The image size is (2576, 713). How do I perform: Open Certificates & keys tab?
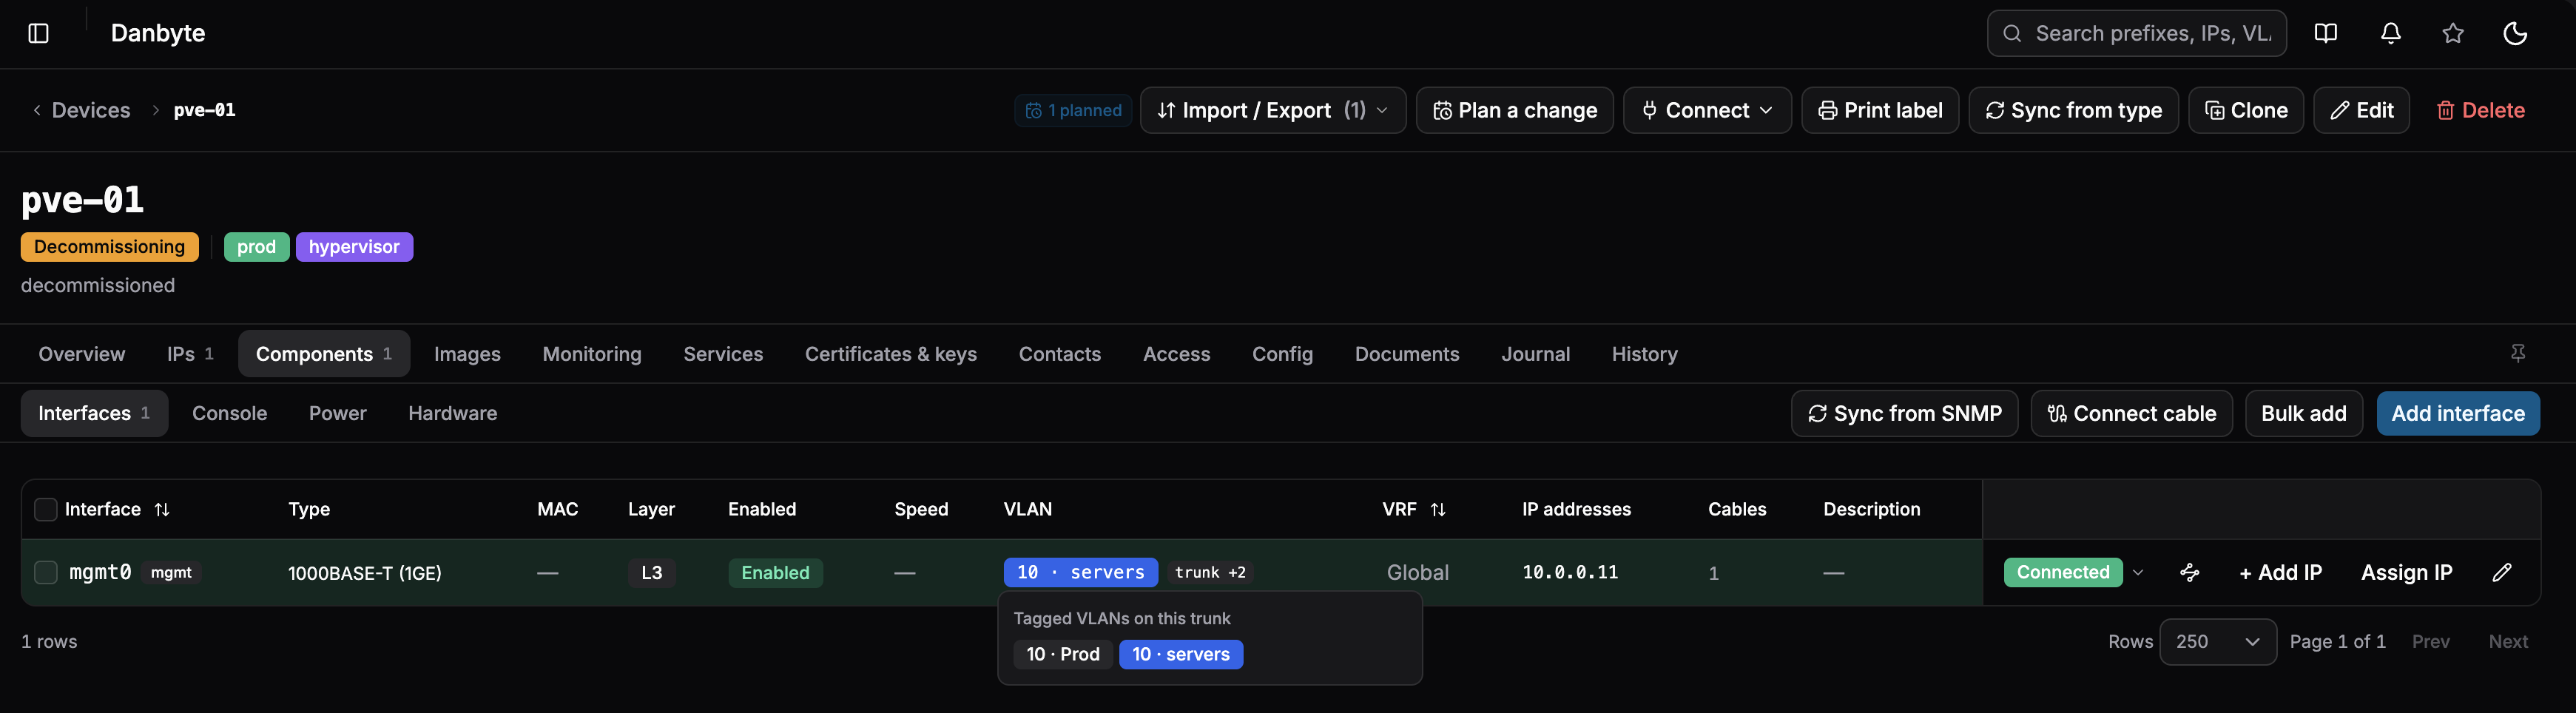tap(891, 354)
